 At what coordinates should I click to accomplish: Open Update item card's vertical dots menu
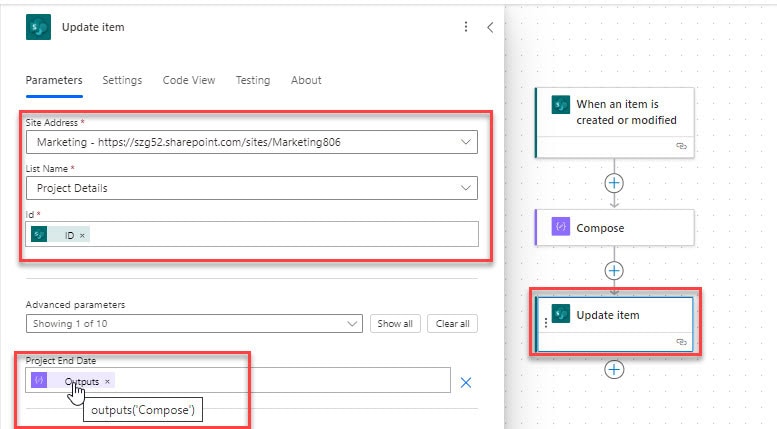pyautogui.click(x=546, y=323)
